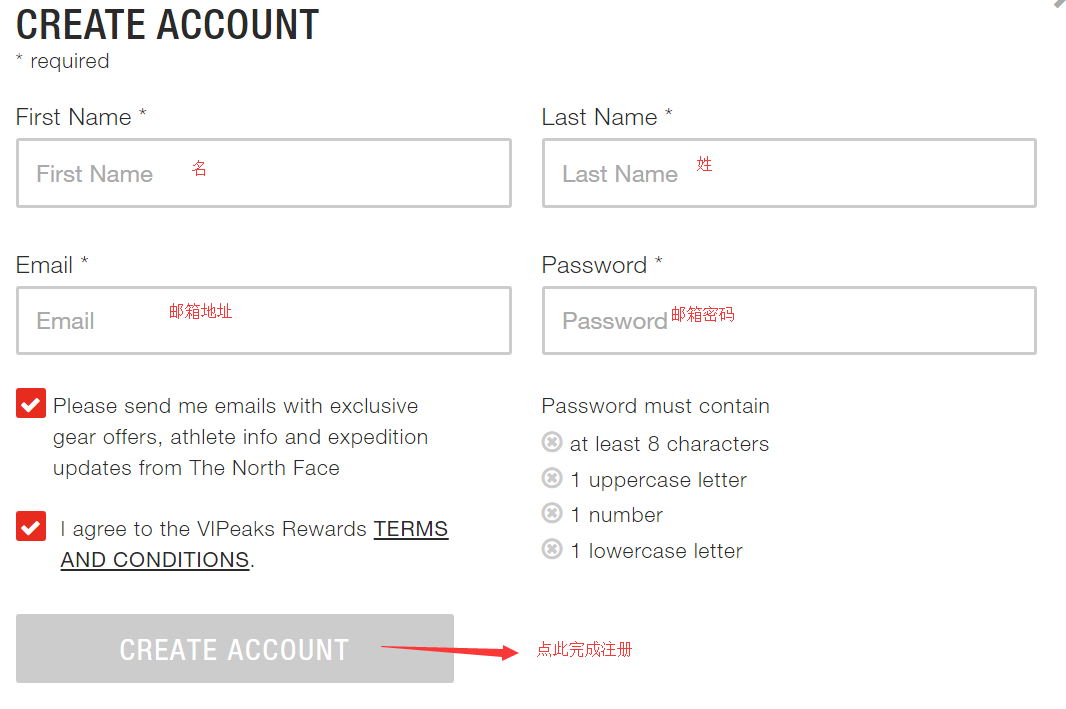
Task: Click the 'Create Account' page heading
Action: (167, 24)
